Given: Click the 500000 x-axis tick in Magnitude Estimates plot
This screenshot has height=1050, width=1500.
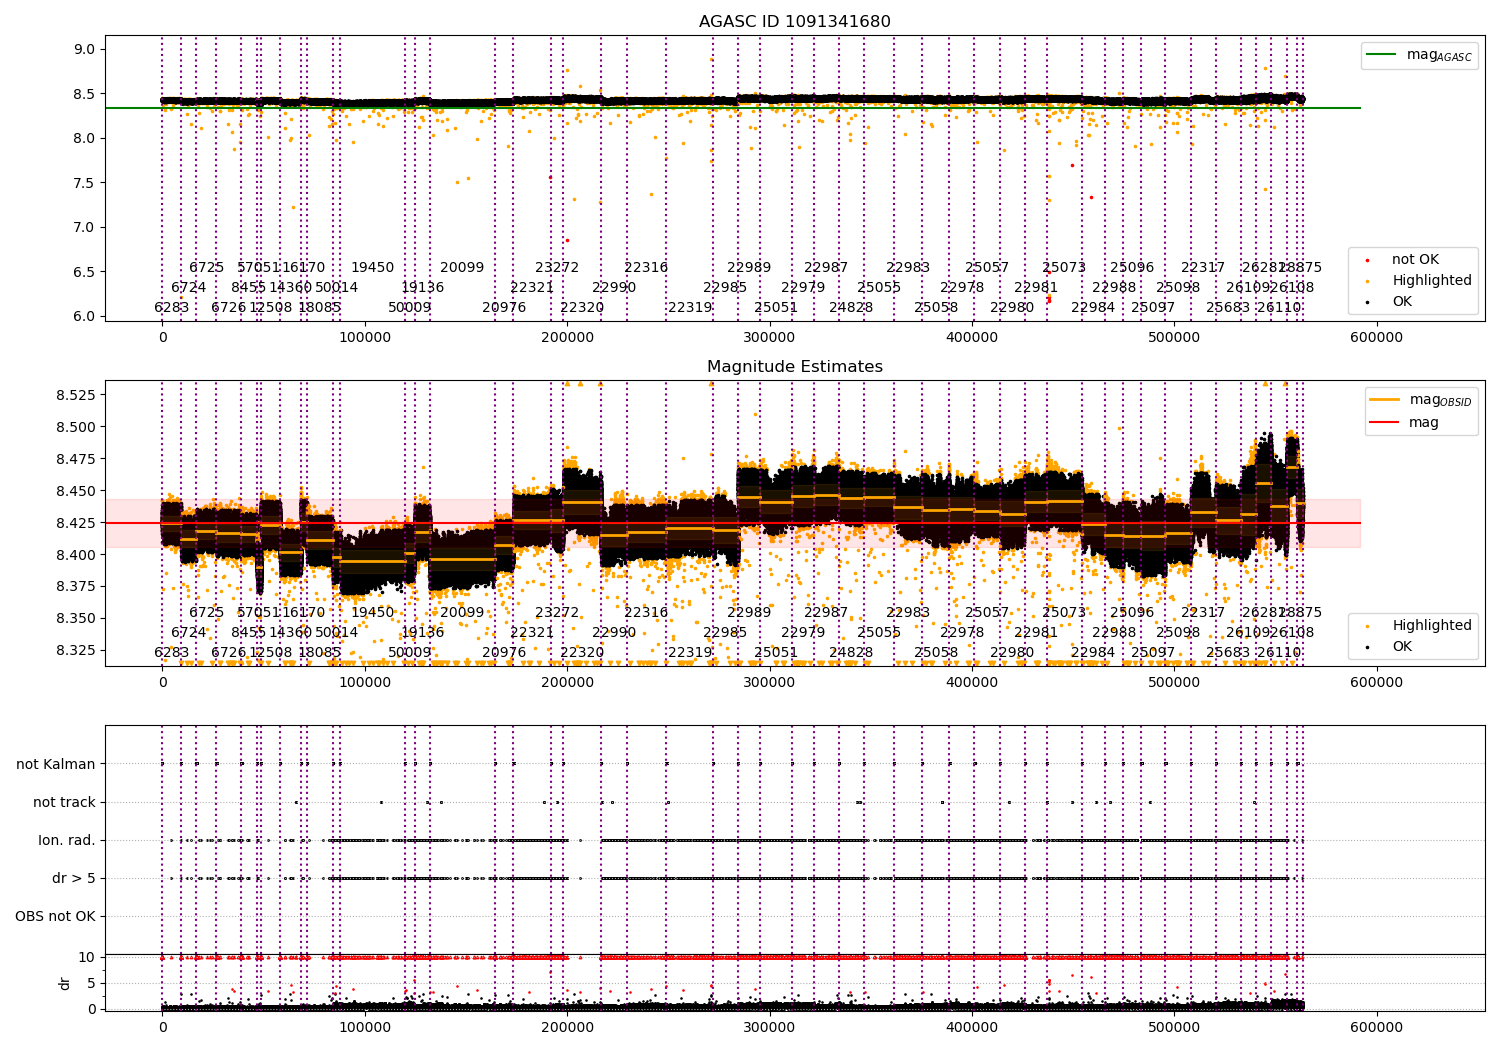Looking at the screenshot, I should (x=1174, y=683).
